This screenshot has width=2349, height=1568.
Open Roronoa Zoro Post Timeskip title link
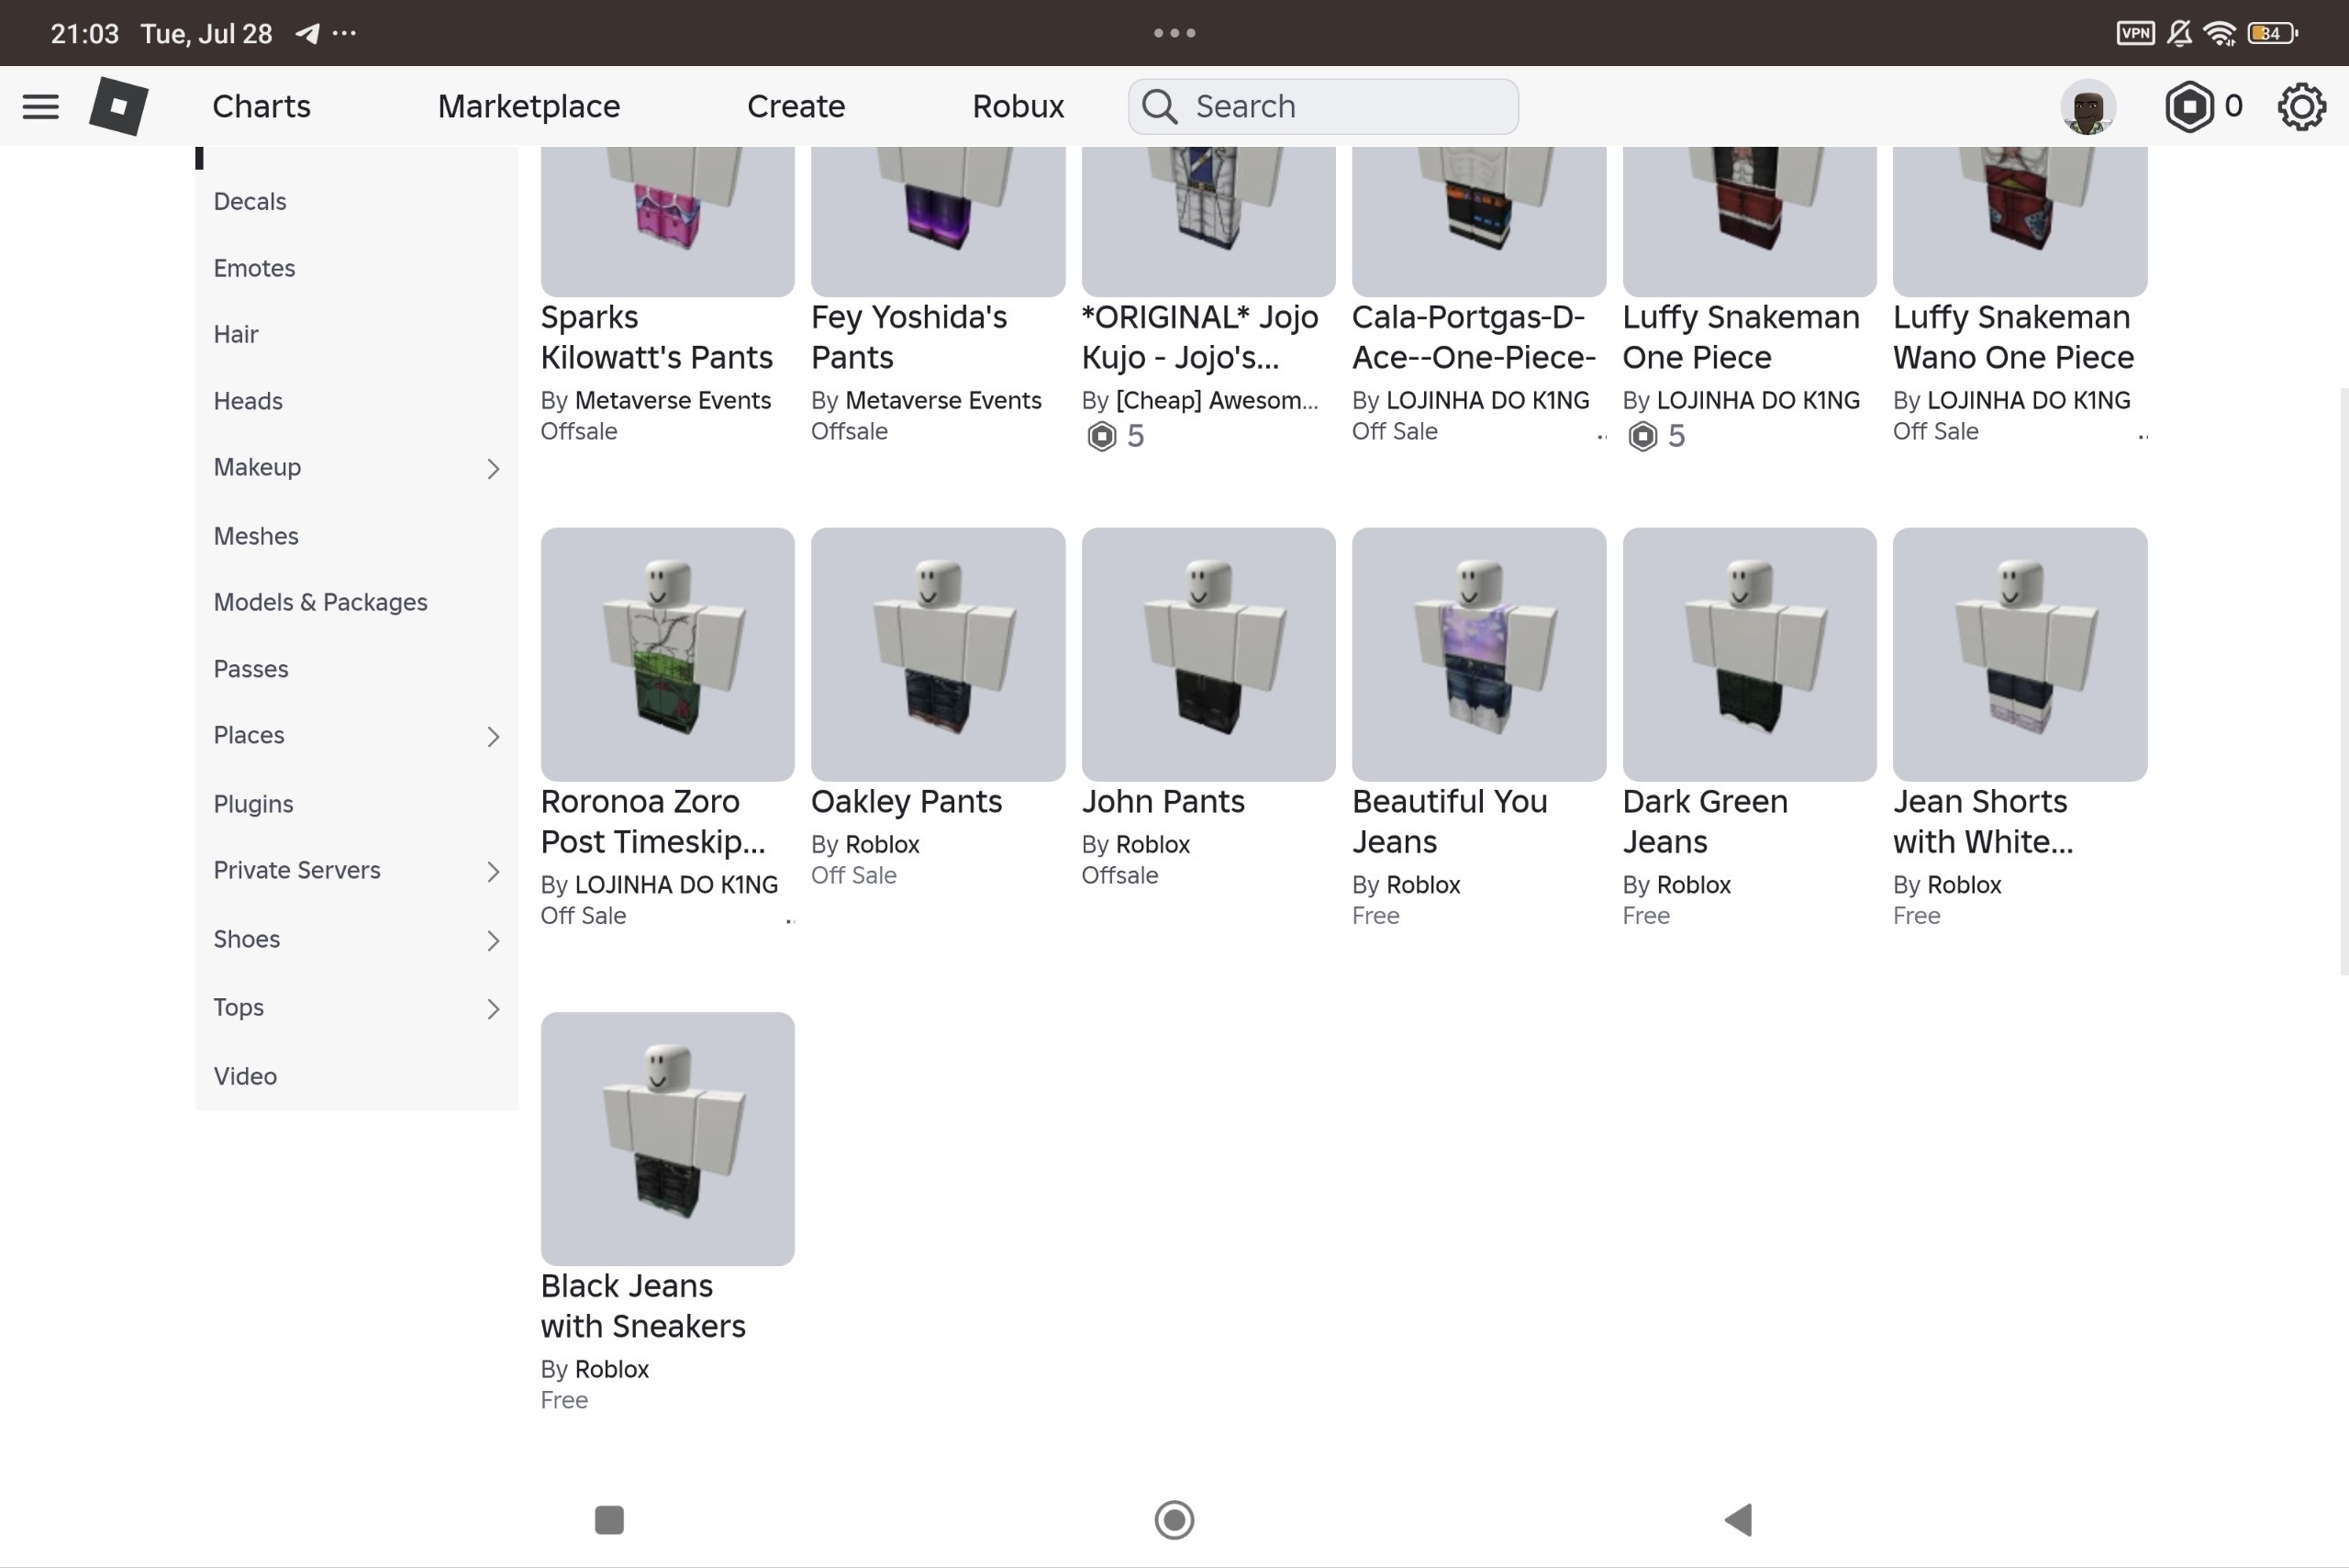click(x=653, y=821)
